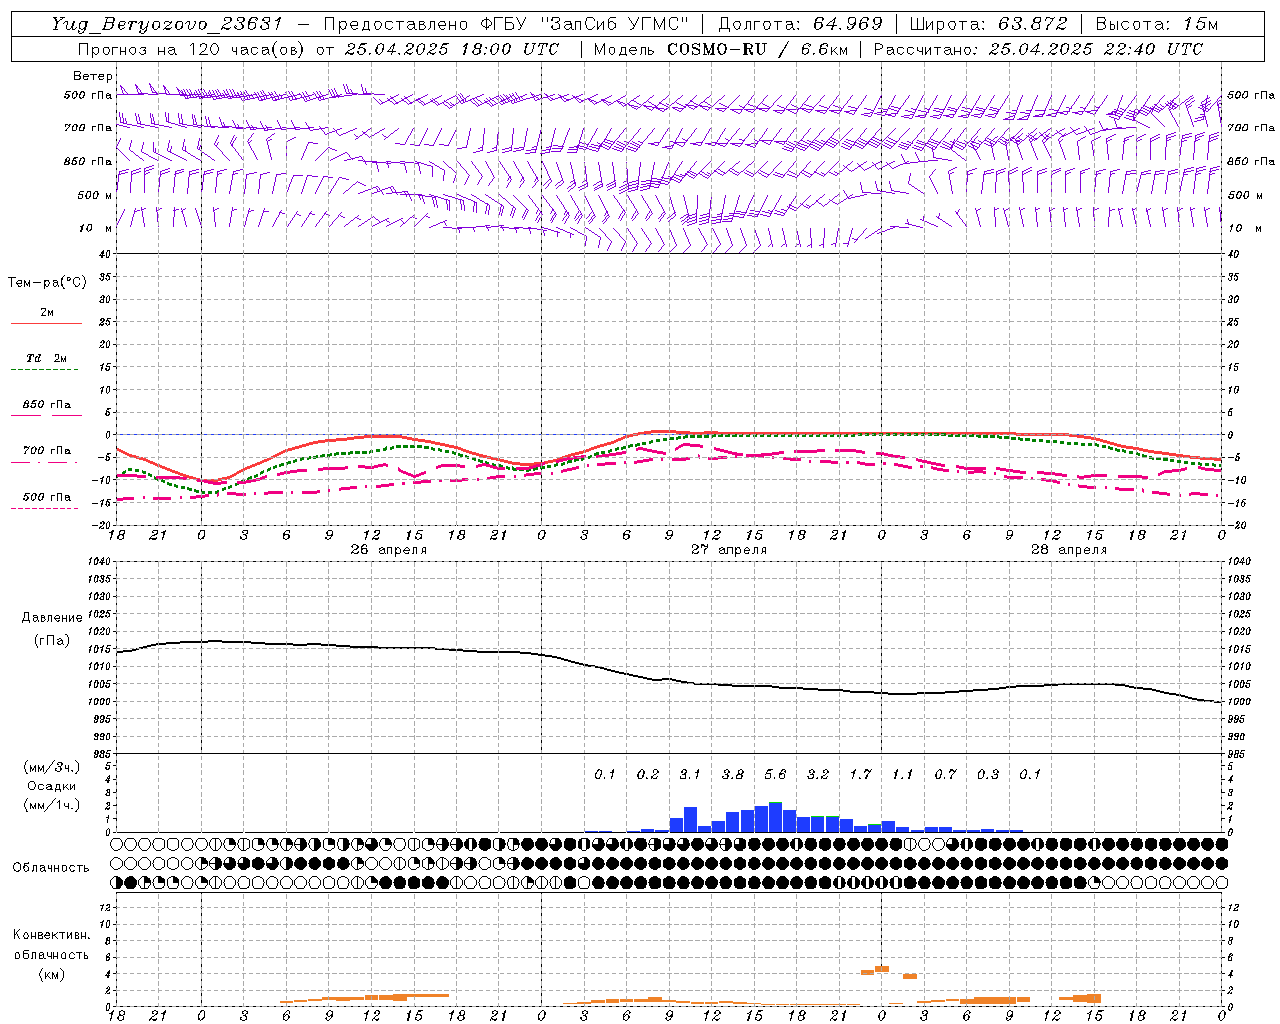Click the 'Осадки' precipitation label
Image resolution: width=1280 pixels, height=1024 pixels.
pyautogui.click(x=51, y=786)
